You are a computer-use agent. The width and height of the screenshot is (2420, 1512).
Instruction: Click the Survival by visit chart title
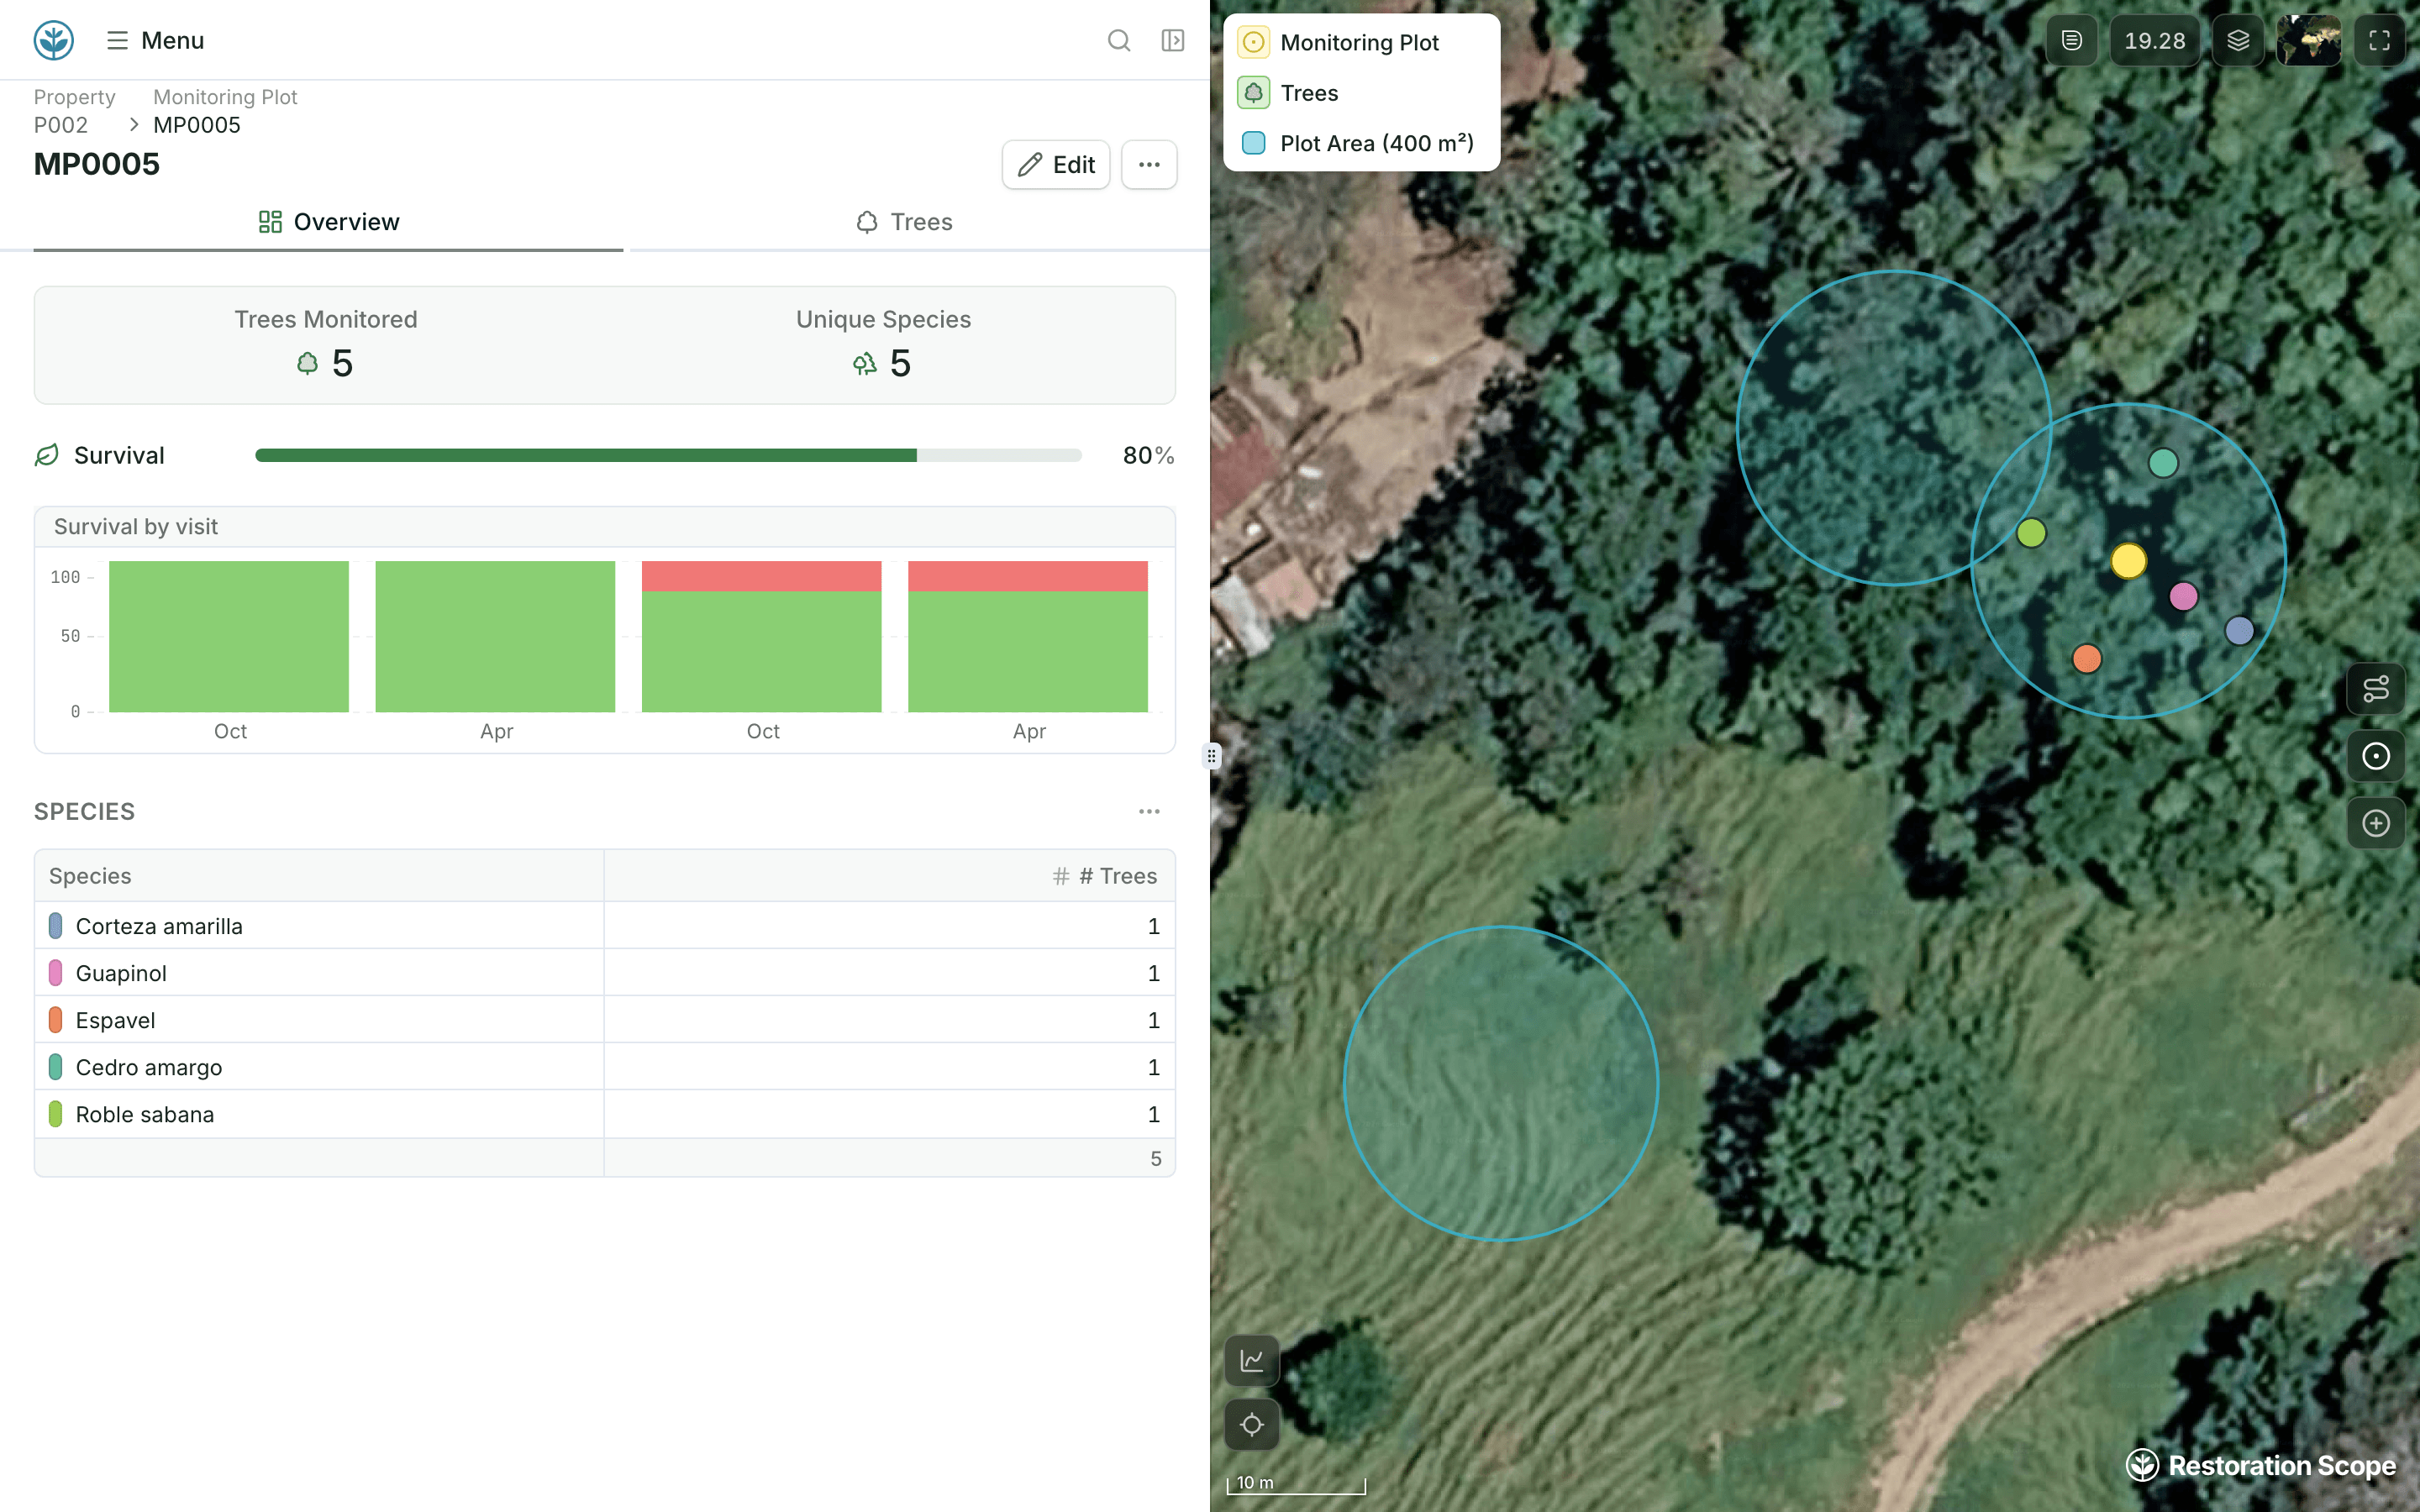136,527
